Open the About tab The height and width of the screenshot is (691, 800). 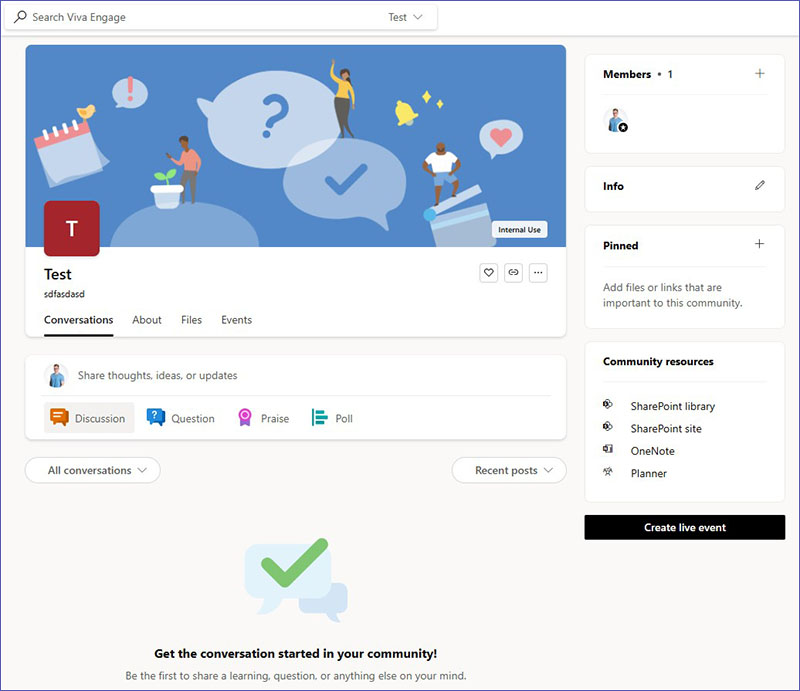(x=147, y=320)
